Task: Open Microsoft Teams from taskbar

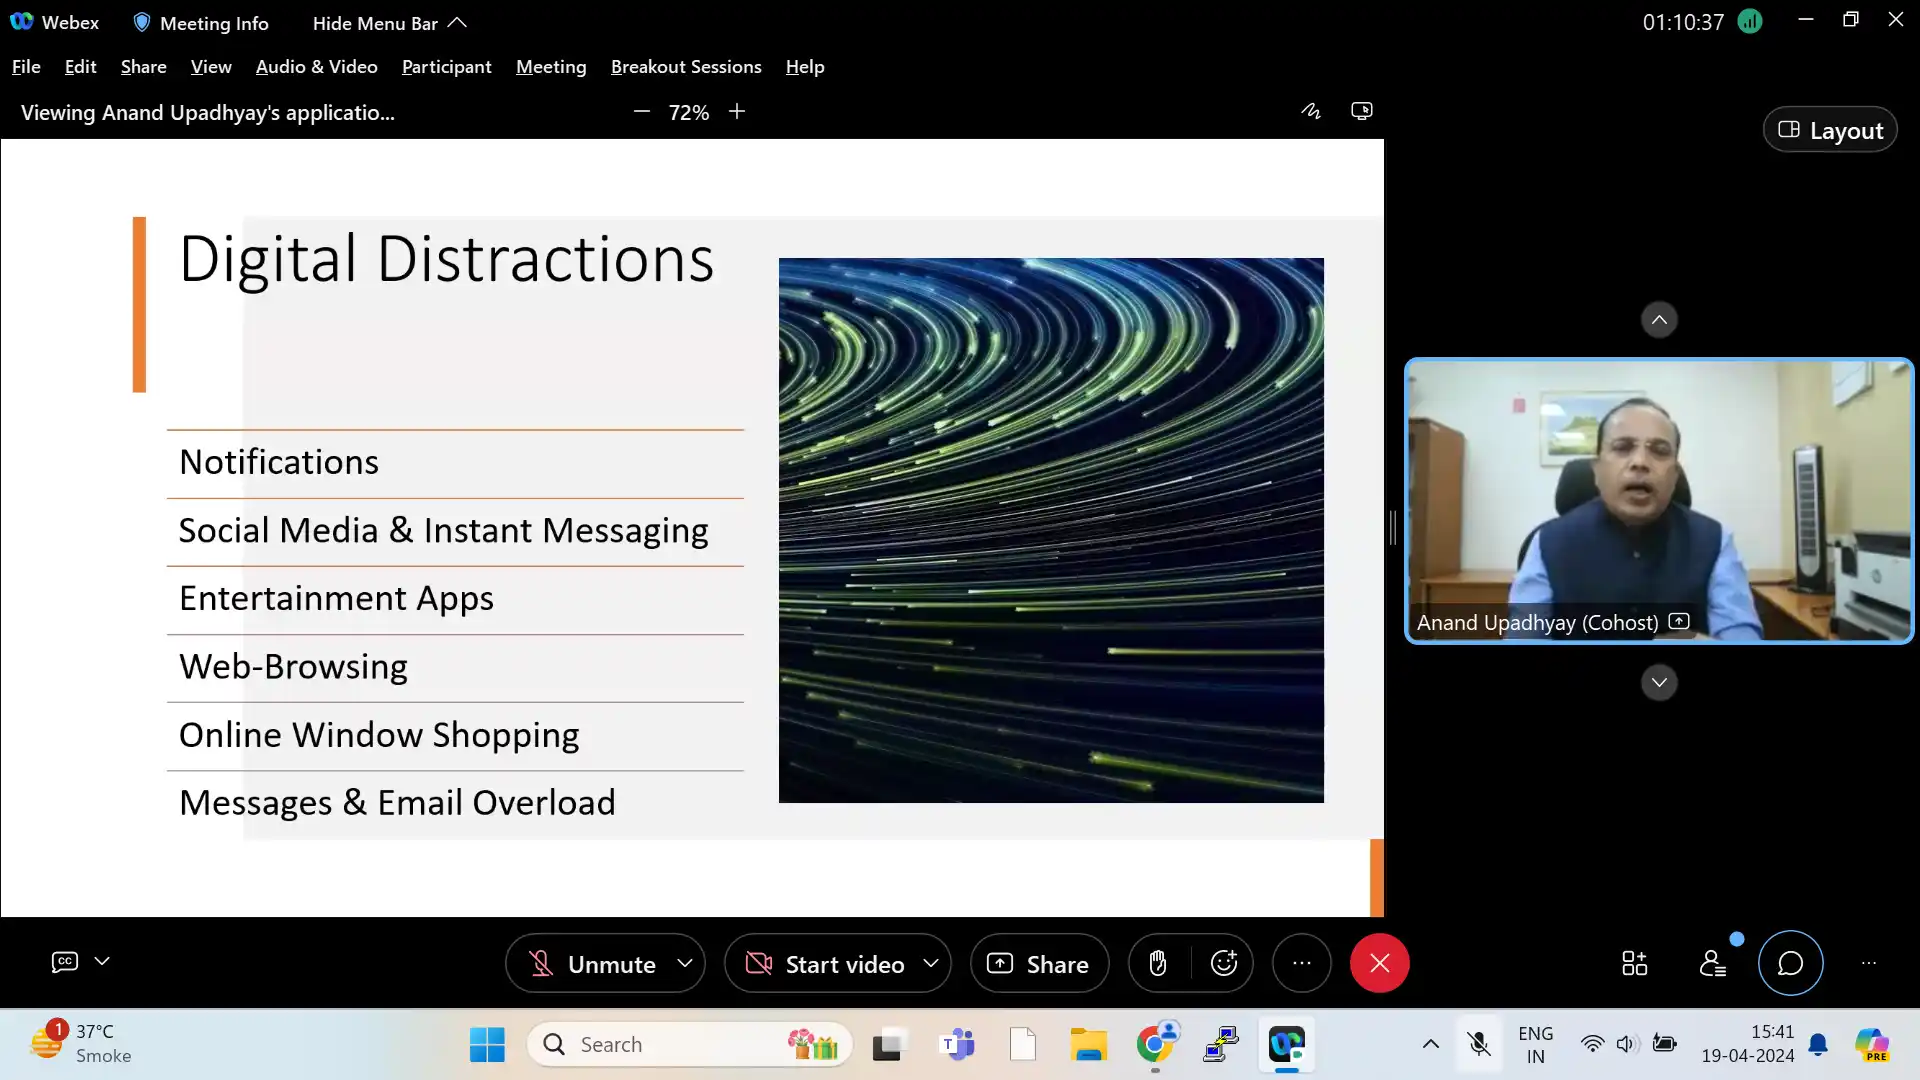Action: (957, 1045)
